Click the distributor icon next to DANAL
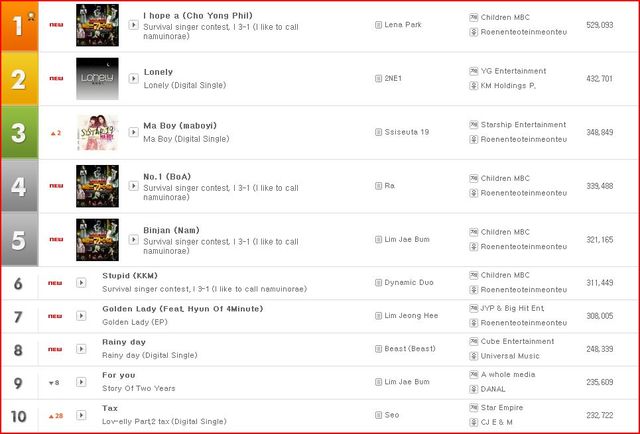The width and height of the screenshot is (640, 434). (x=473, y=389)
